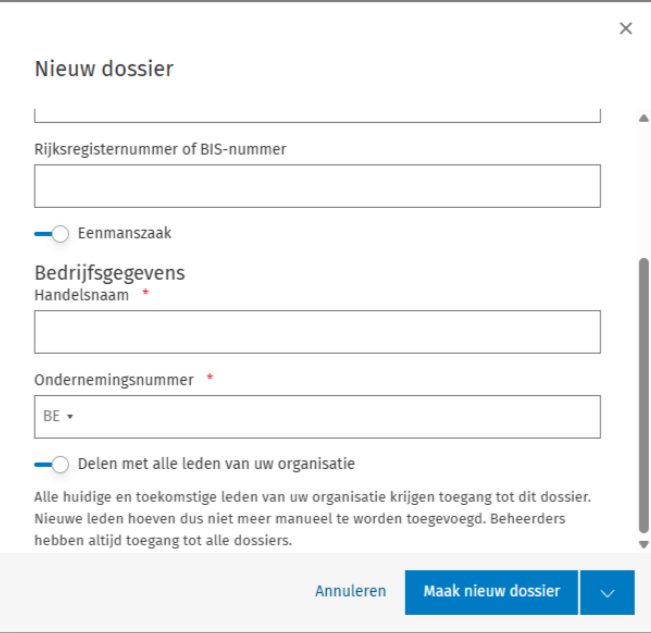Image resolution: width=651 pixels, height=633 pixels.
Task: Focus the Rijksregisternummer of BIS-nummer field
Action: tap(317, 186)
